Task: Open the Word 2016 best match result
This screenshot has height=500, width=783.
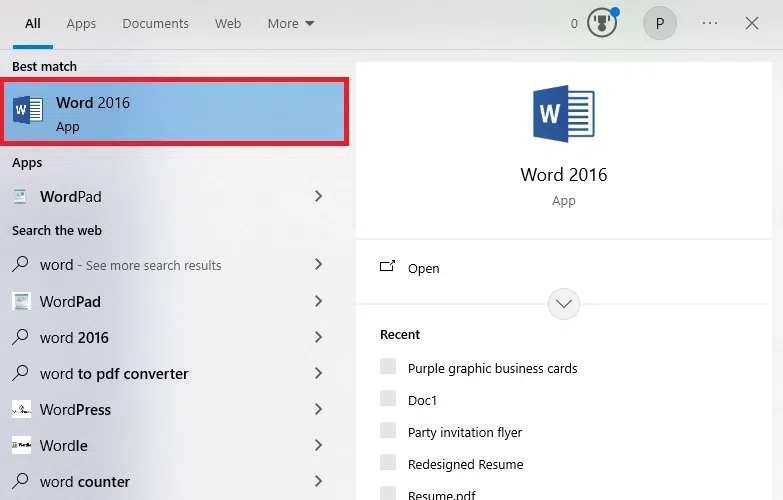Action: pyautogui.click(x=174, y=112)
